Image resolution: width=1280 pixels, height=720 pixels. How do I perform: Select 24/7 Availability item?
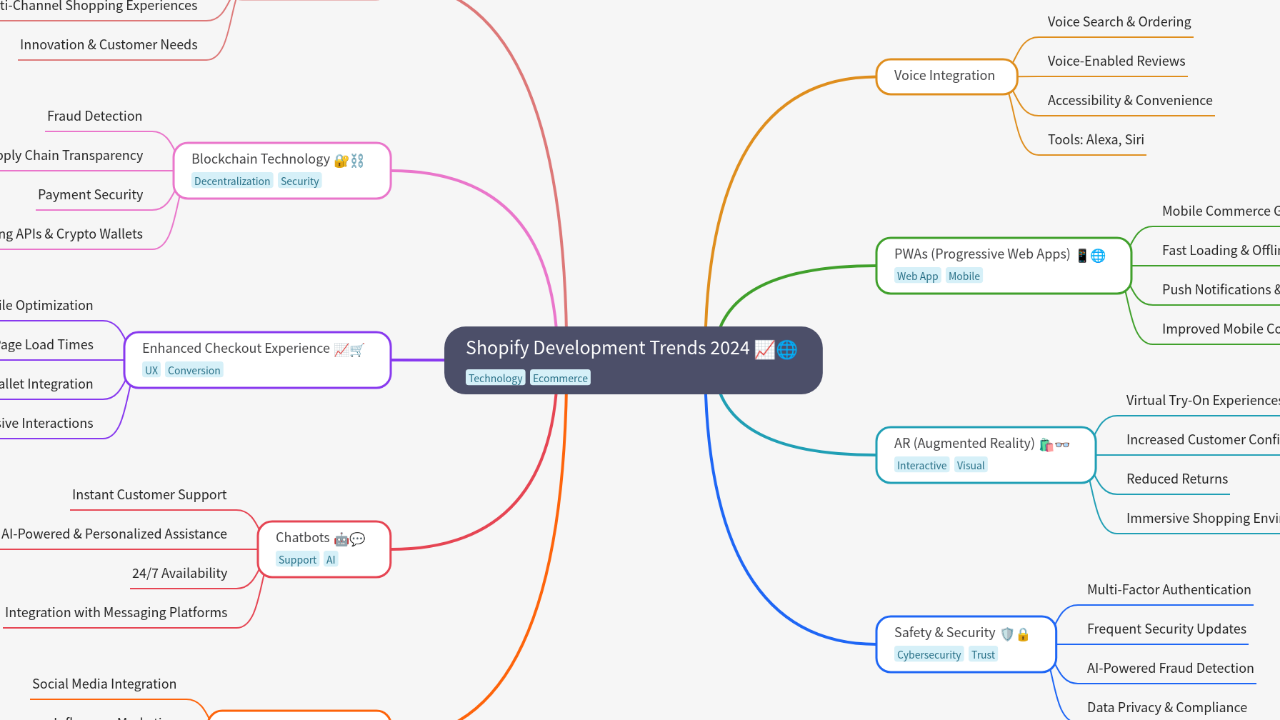coord(180,574)
